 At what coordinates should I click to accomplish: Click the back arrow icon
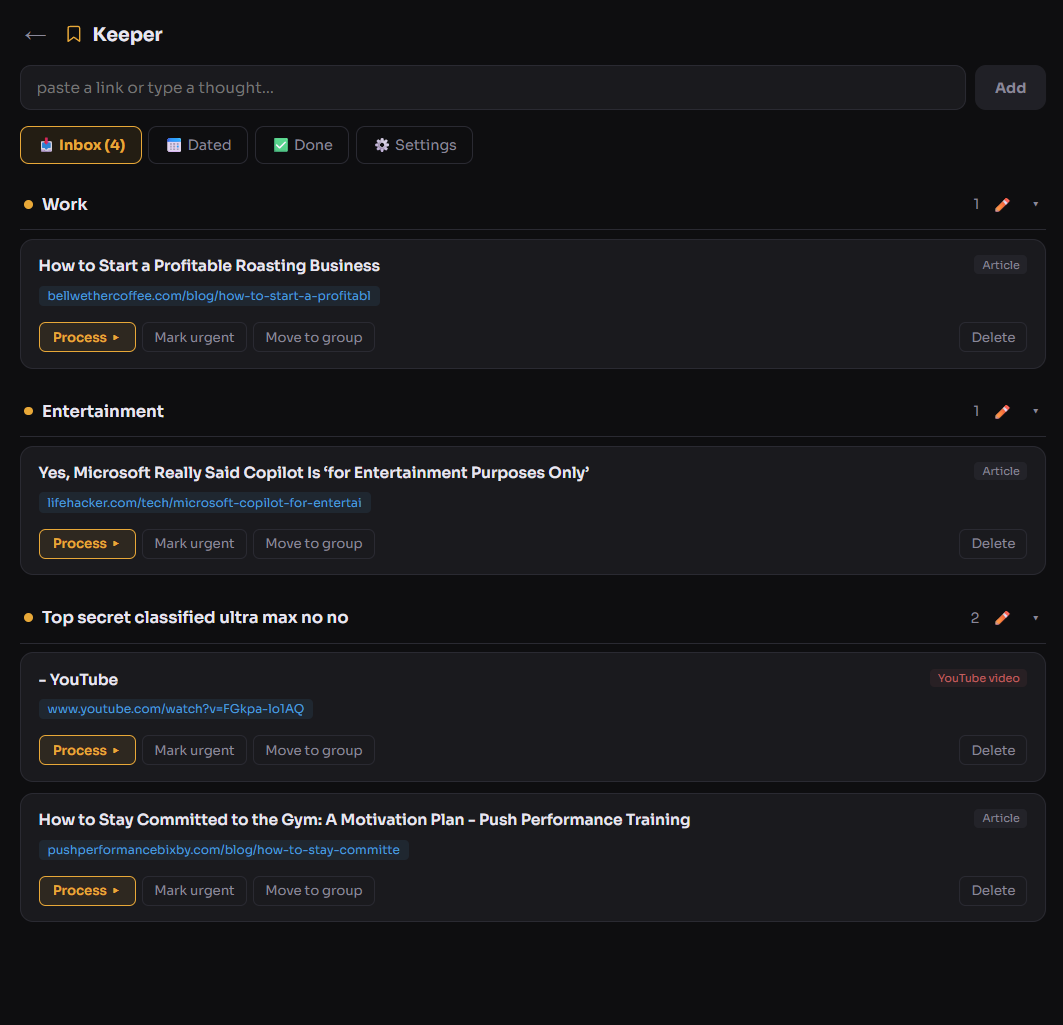tap(35, 35)
